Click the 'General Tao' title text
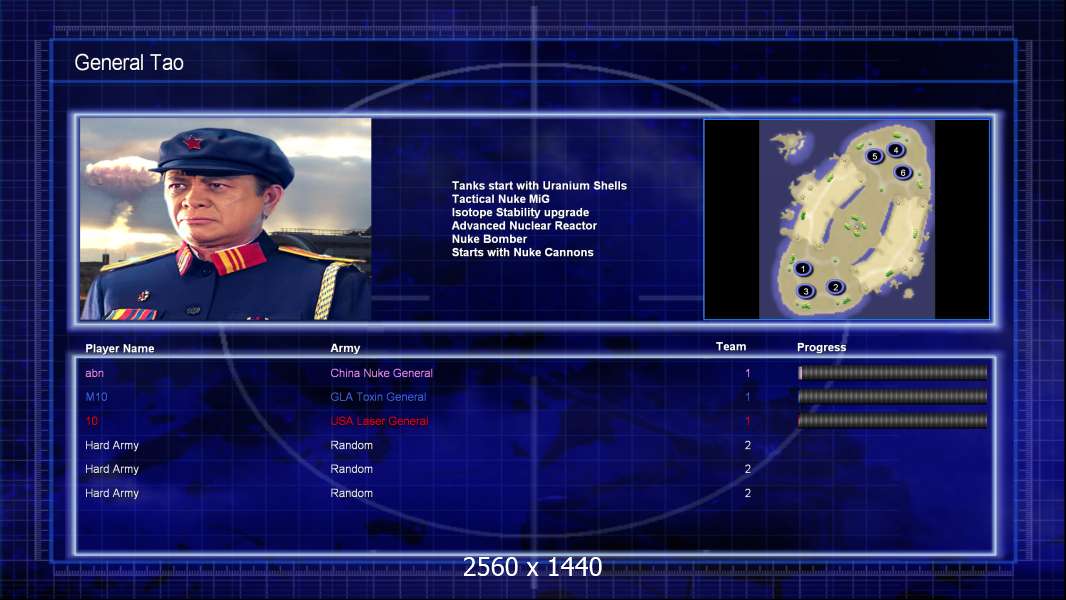Image resolution: width=1066 pixels, height=600 pixels. 128,63
